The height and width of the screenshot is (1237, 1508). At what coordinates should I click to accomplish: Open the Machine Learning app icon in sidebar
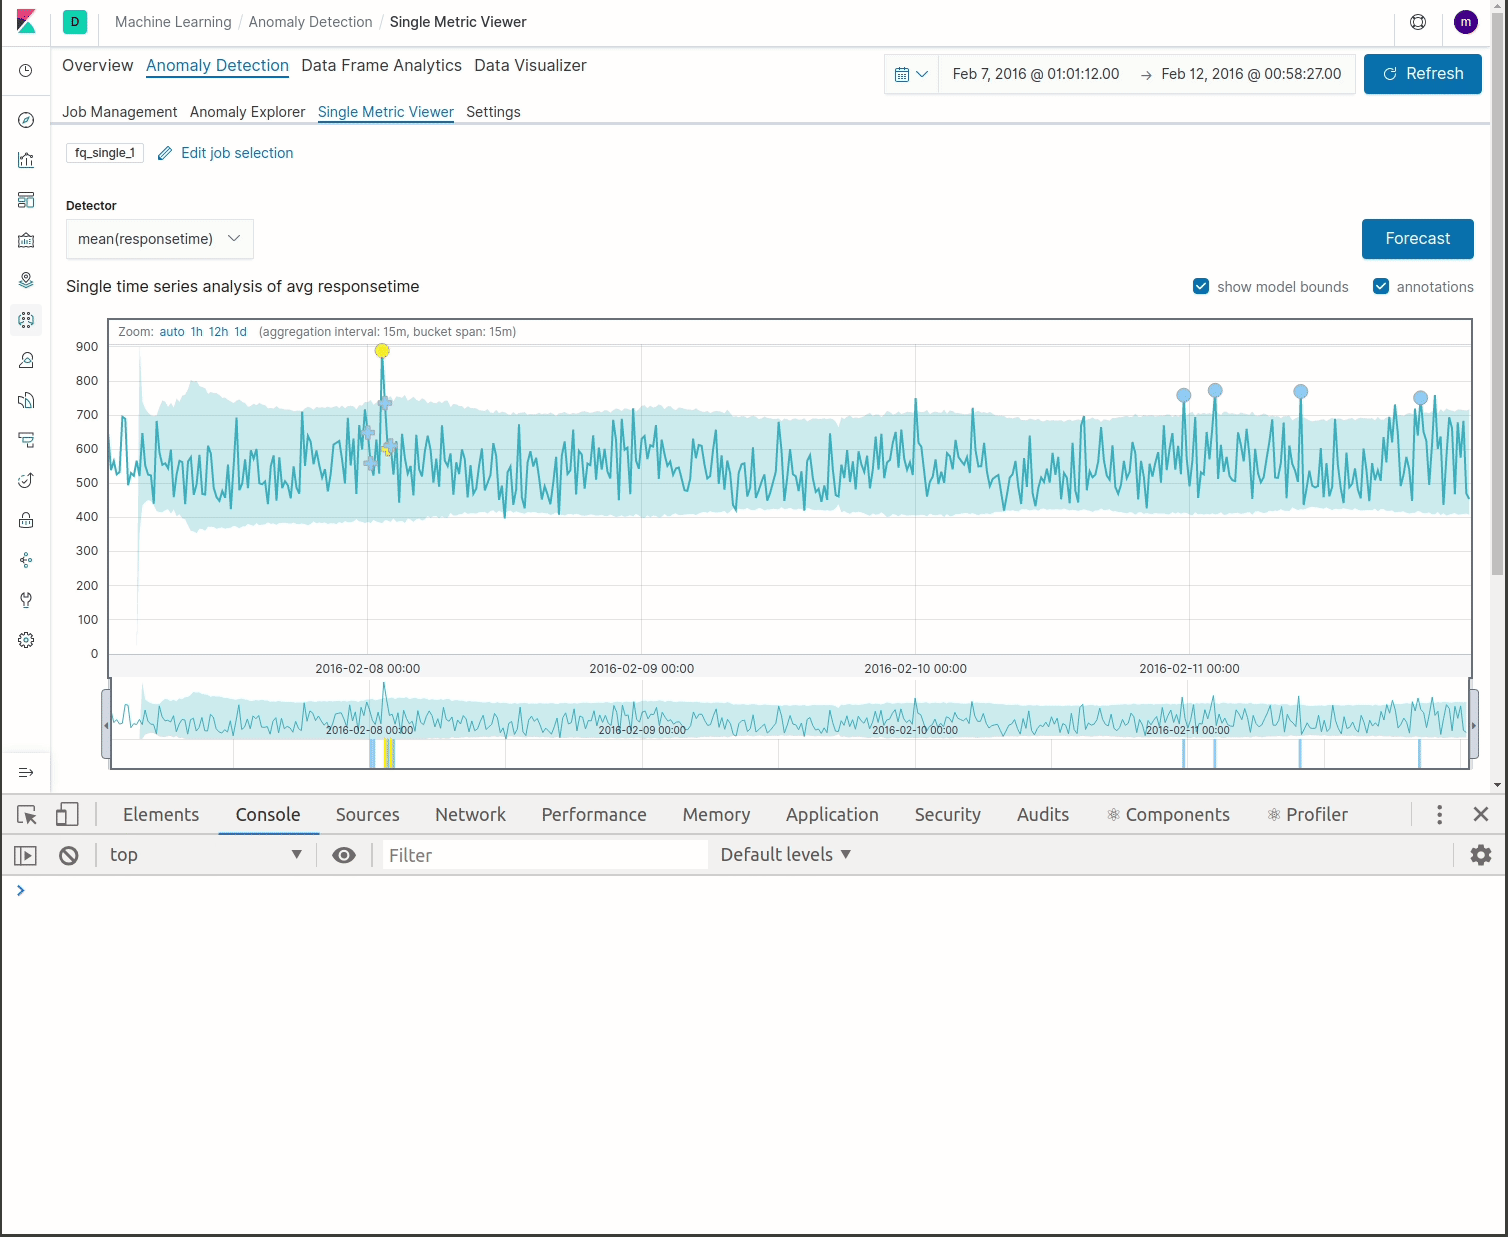pyautogui.click(x=26, y=320)
